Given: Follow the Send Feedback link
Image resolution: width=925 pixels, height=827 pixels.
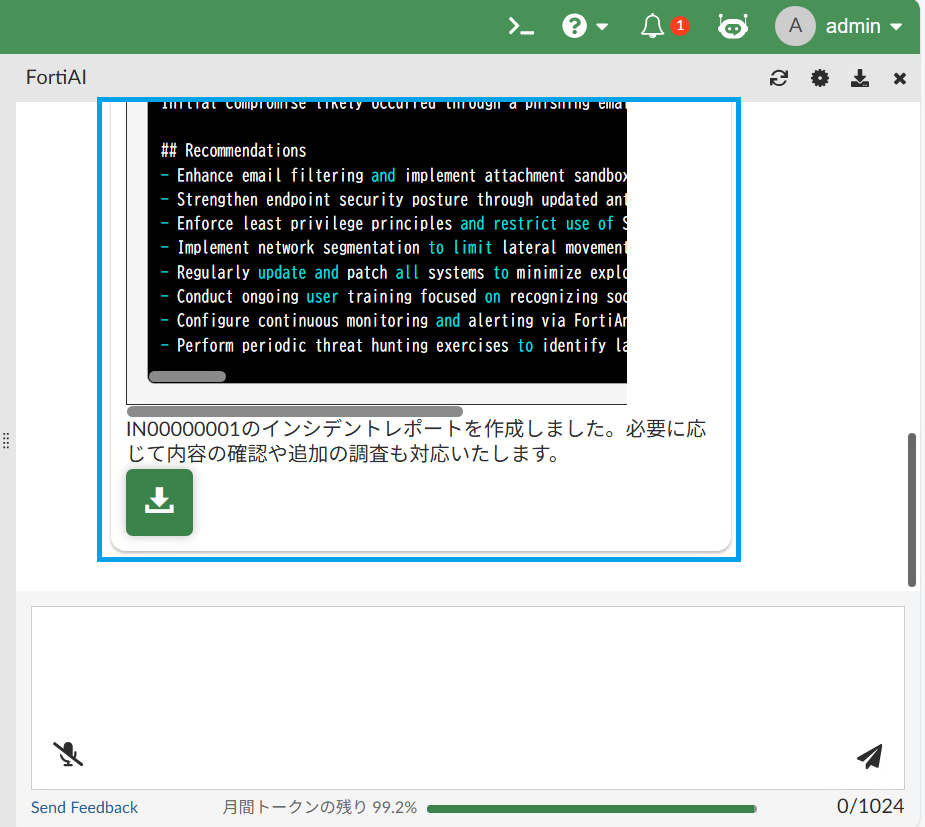Looking at the screenshot, I should click(x=84, y=807).
